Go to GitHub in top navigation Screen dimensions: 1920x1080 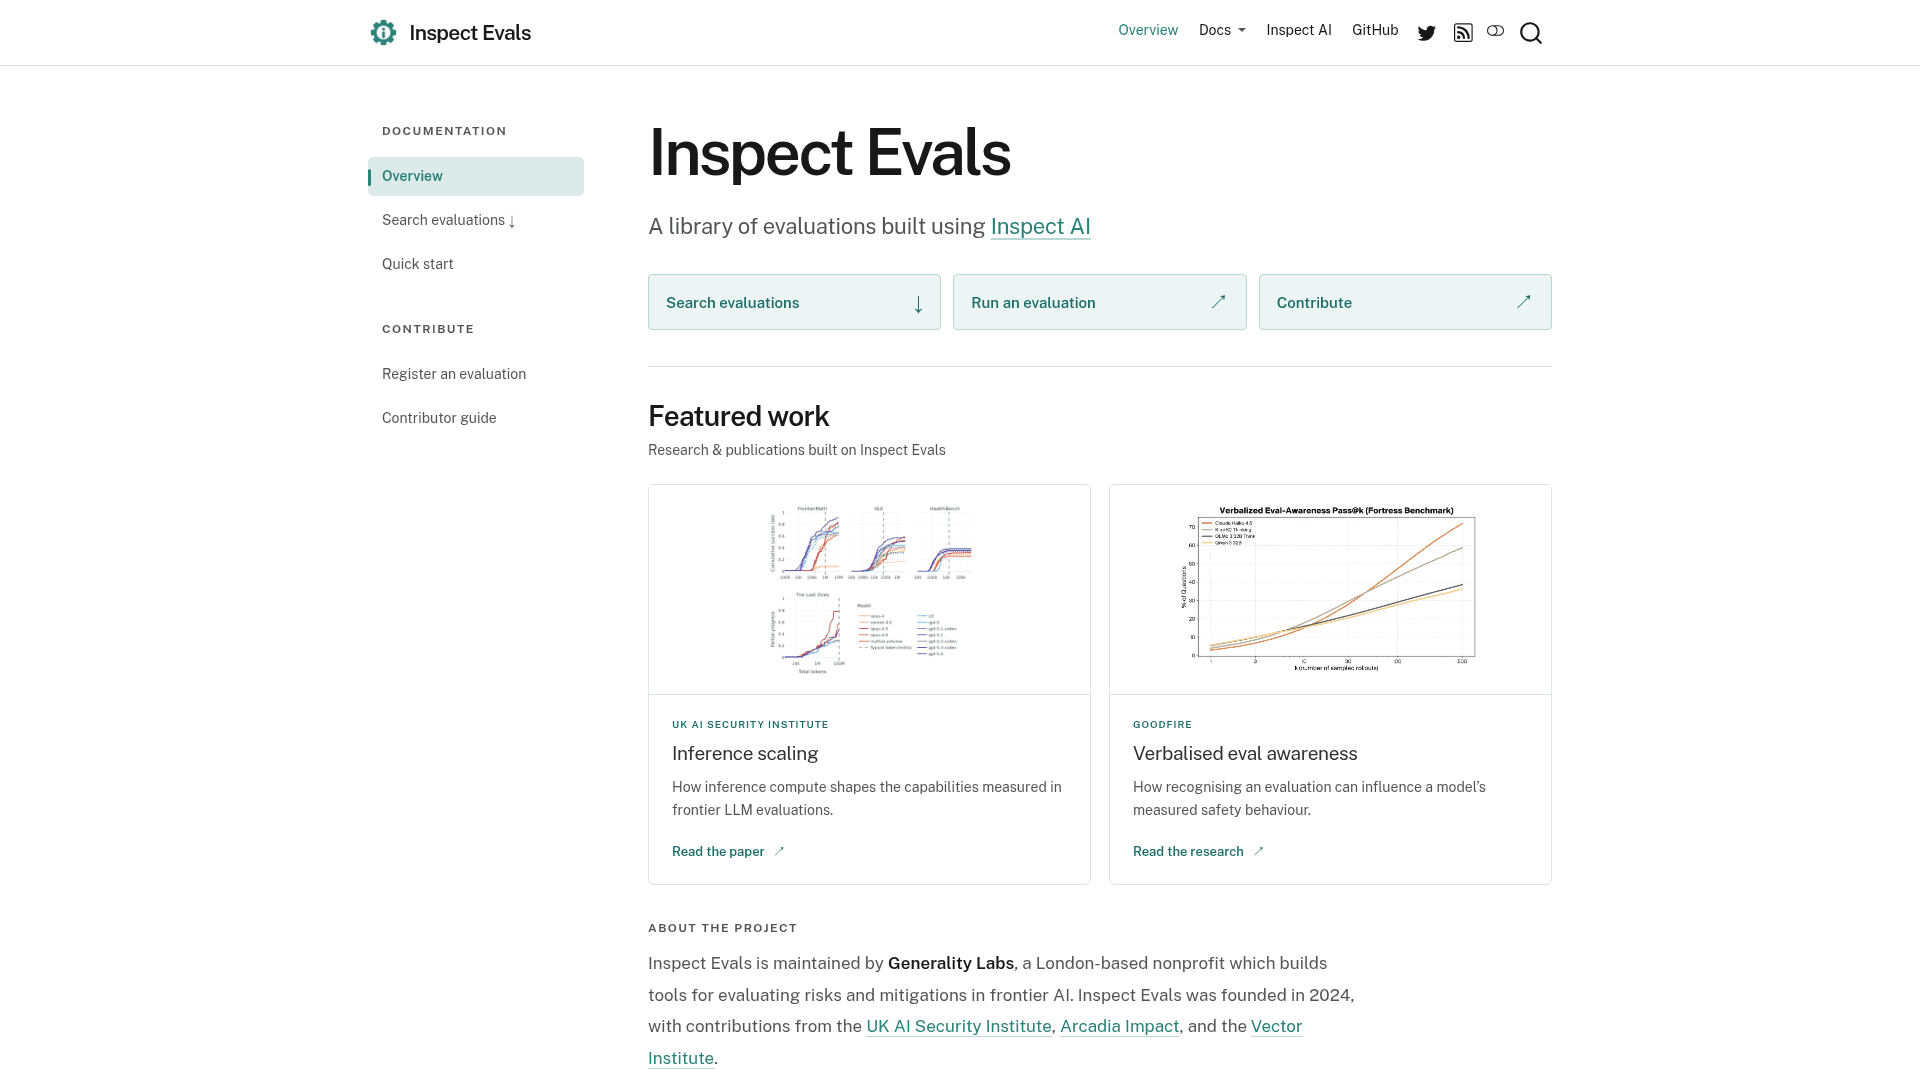click(1375, 30)
